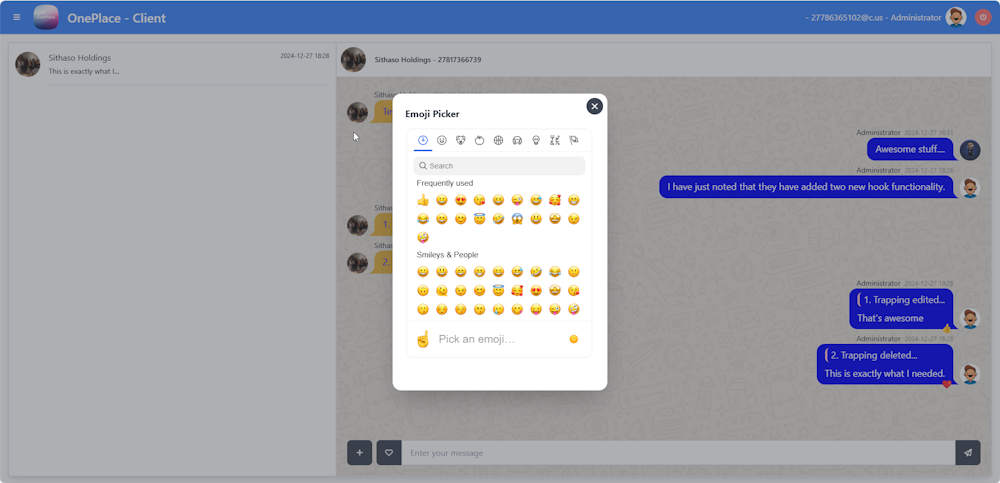Click the message about two new hook functionality

[x=806, y=187]
